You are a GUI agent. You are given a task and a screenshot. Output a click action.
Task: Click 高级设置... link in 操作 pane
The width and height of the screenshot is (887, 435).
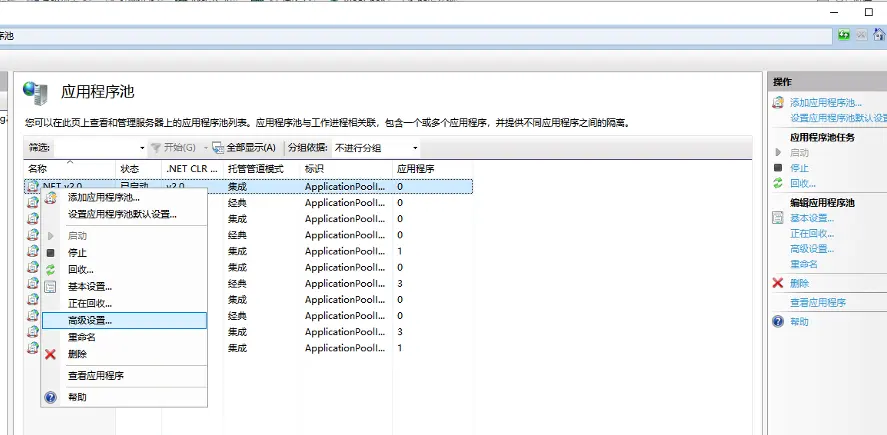(x=812, y=248)
